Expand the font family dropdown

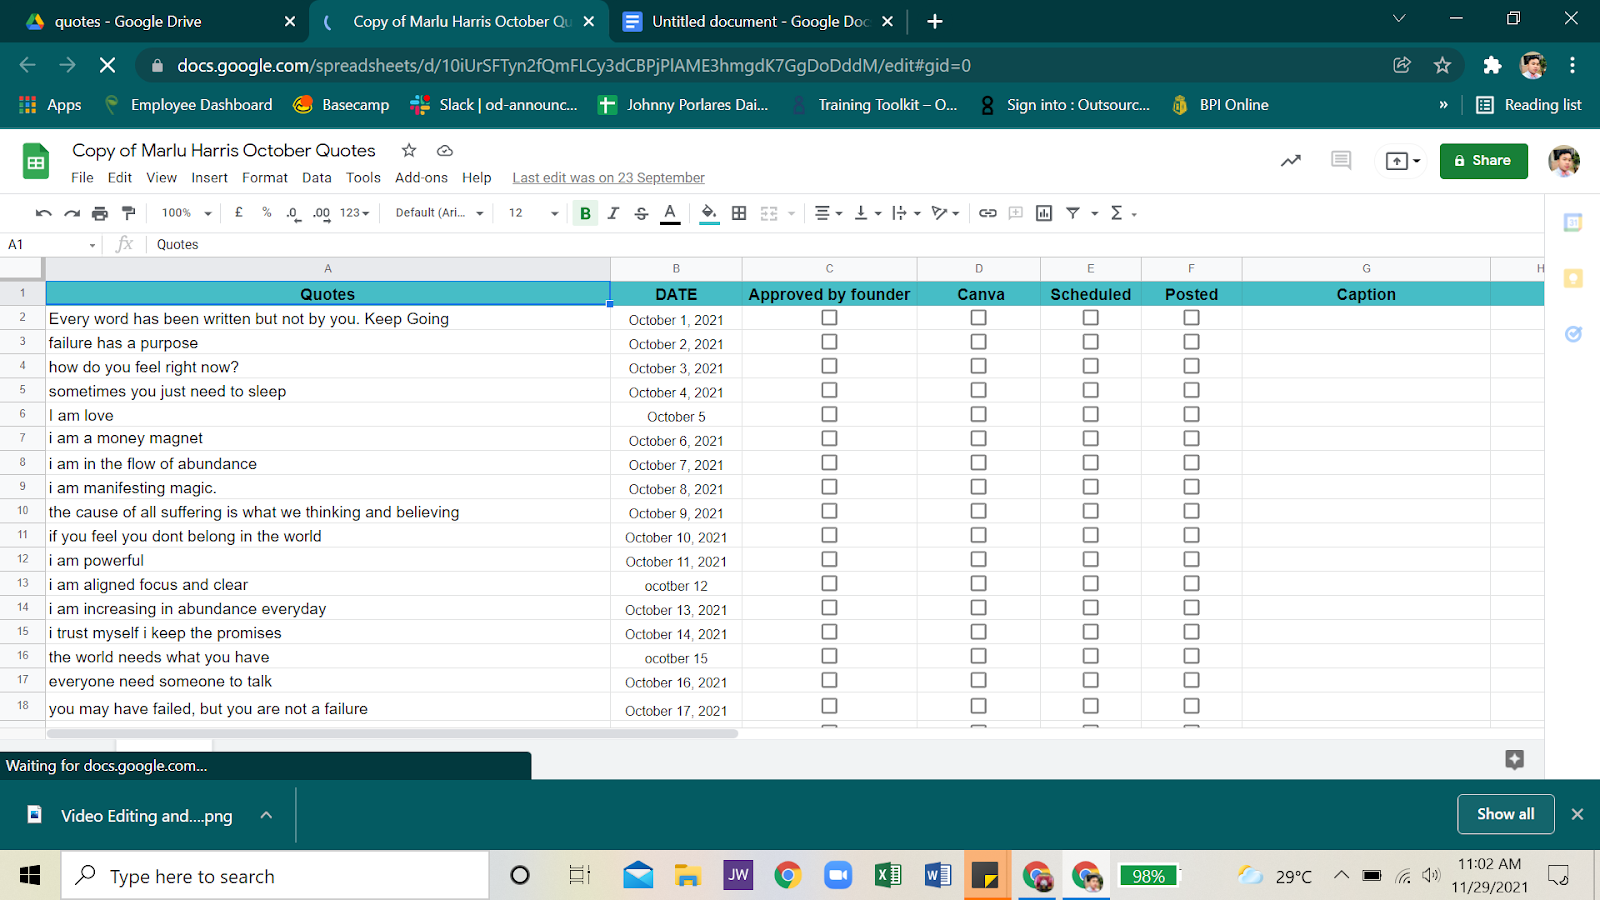[x=439, y=213]
